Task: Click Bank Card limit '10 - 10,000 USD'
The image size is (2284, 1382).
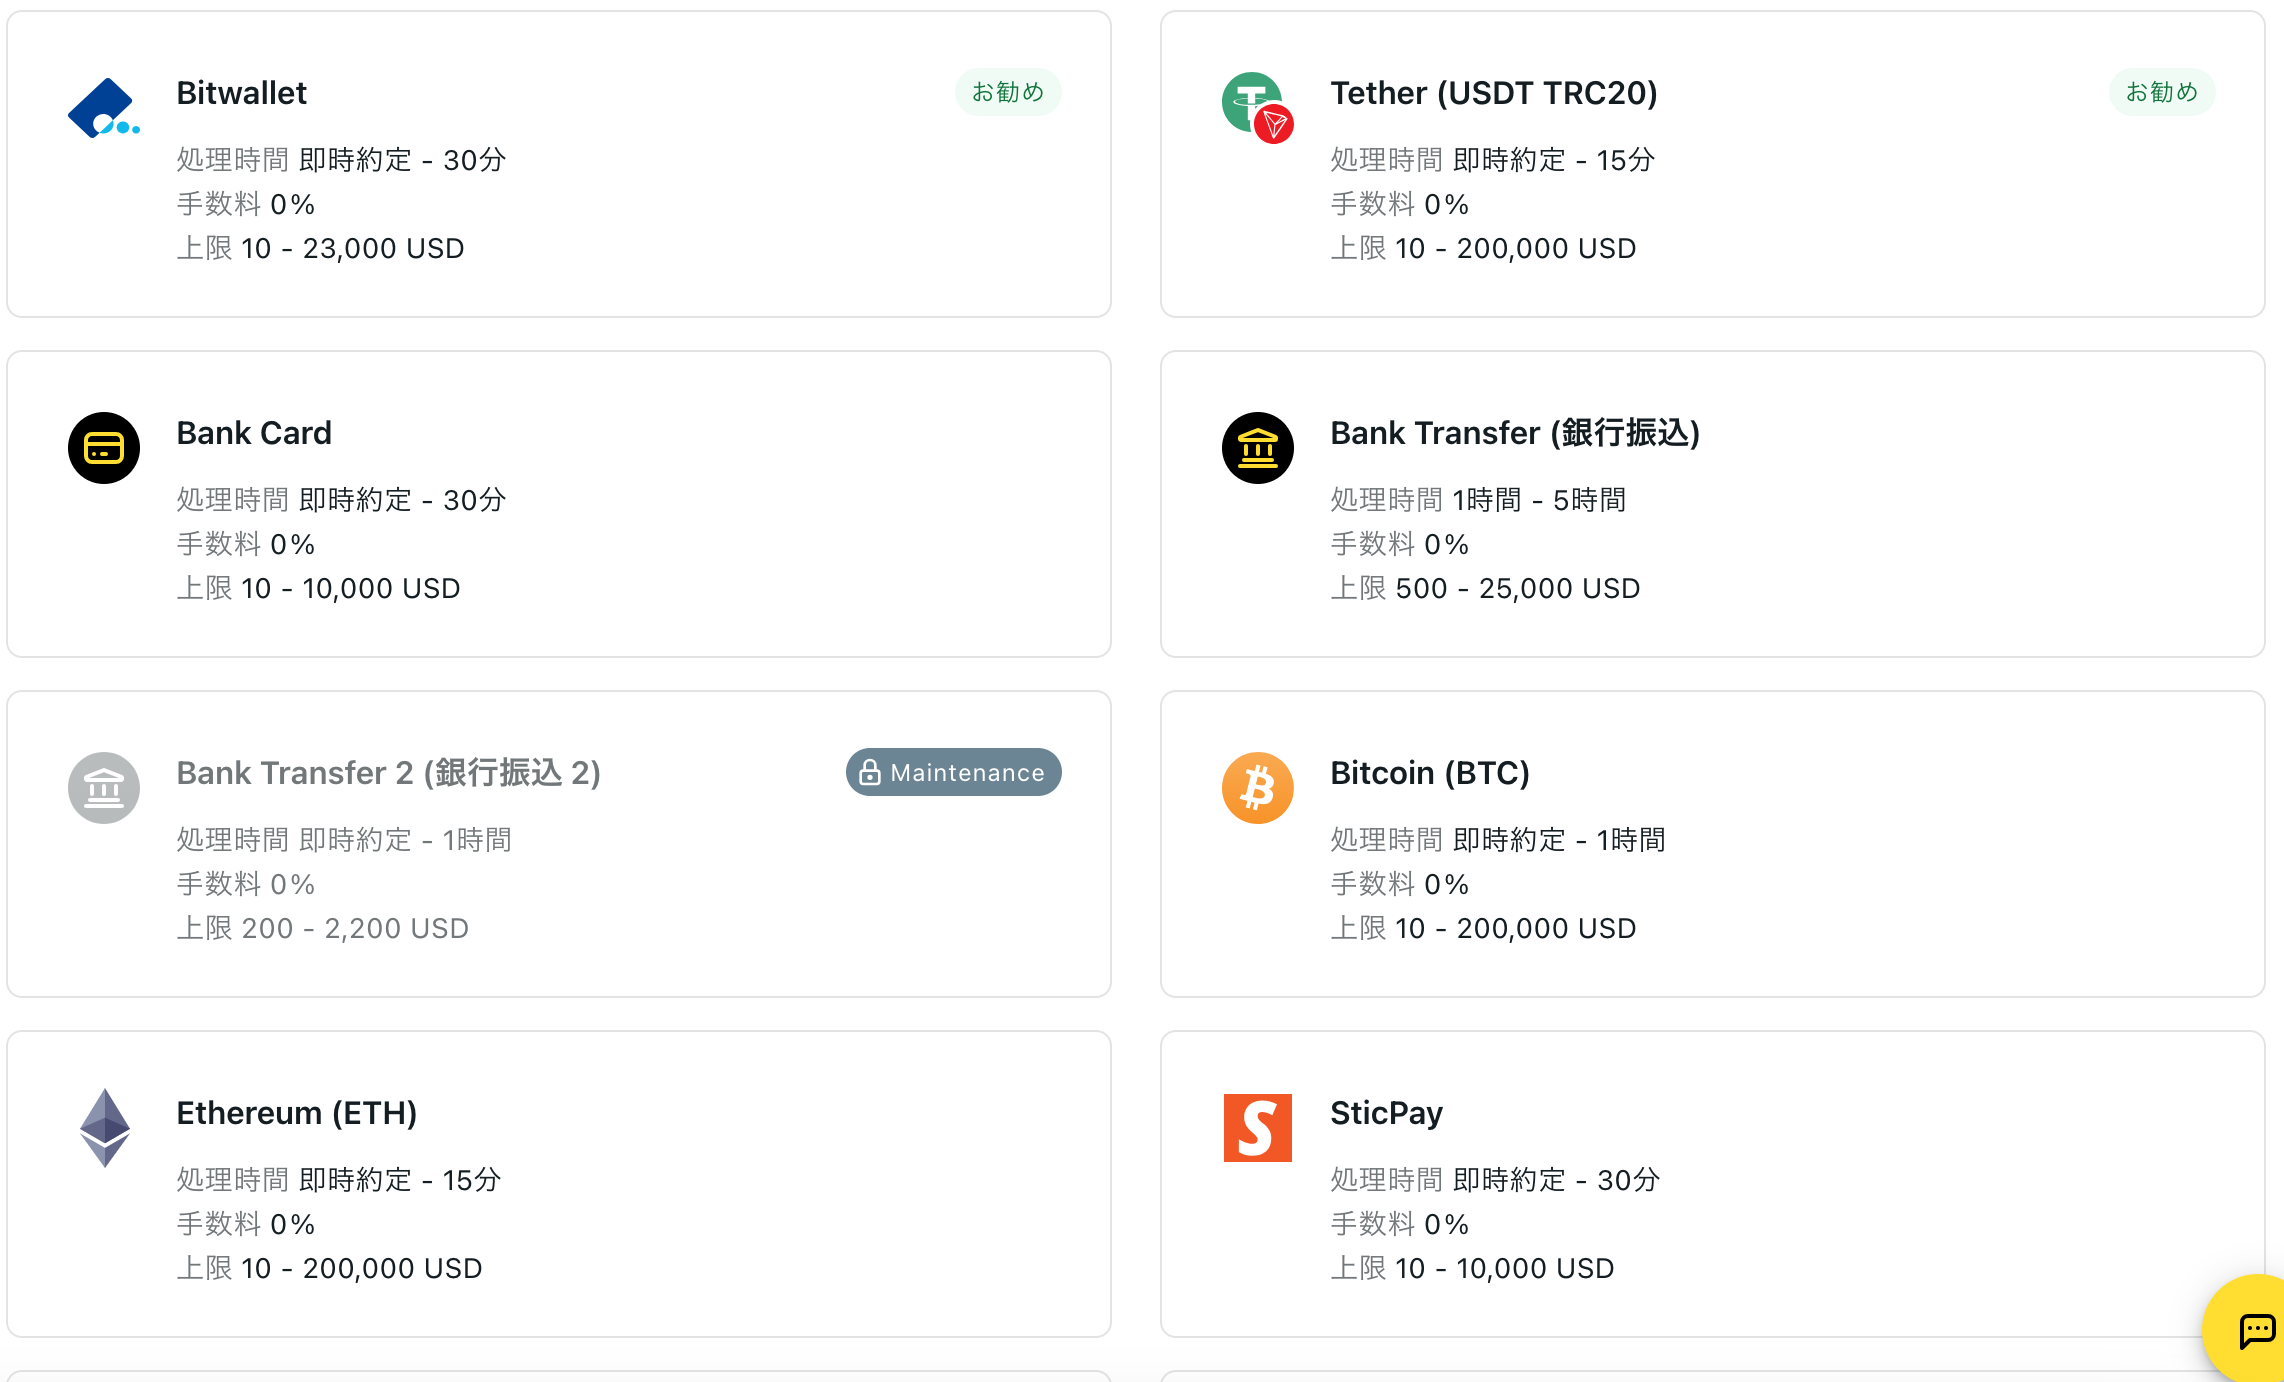Action: 351,588
